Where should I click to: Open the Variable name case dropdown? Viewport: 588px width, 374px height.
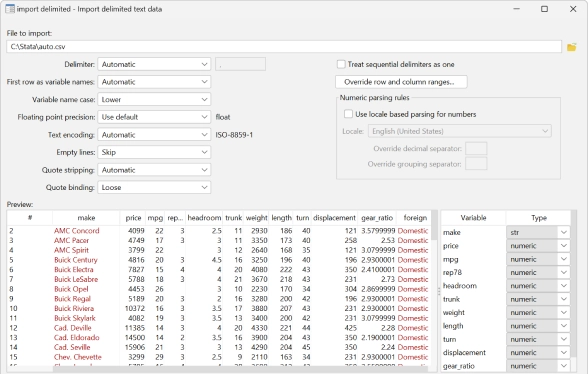point(154,99)
